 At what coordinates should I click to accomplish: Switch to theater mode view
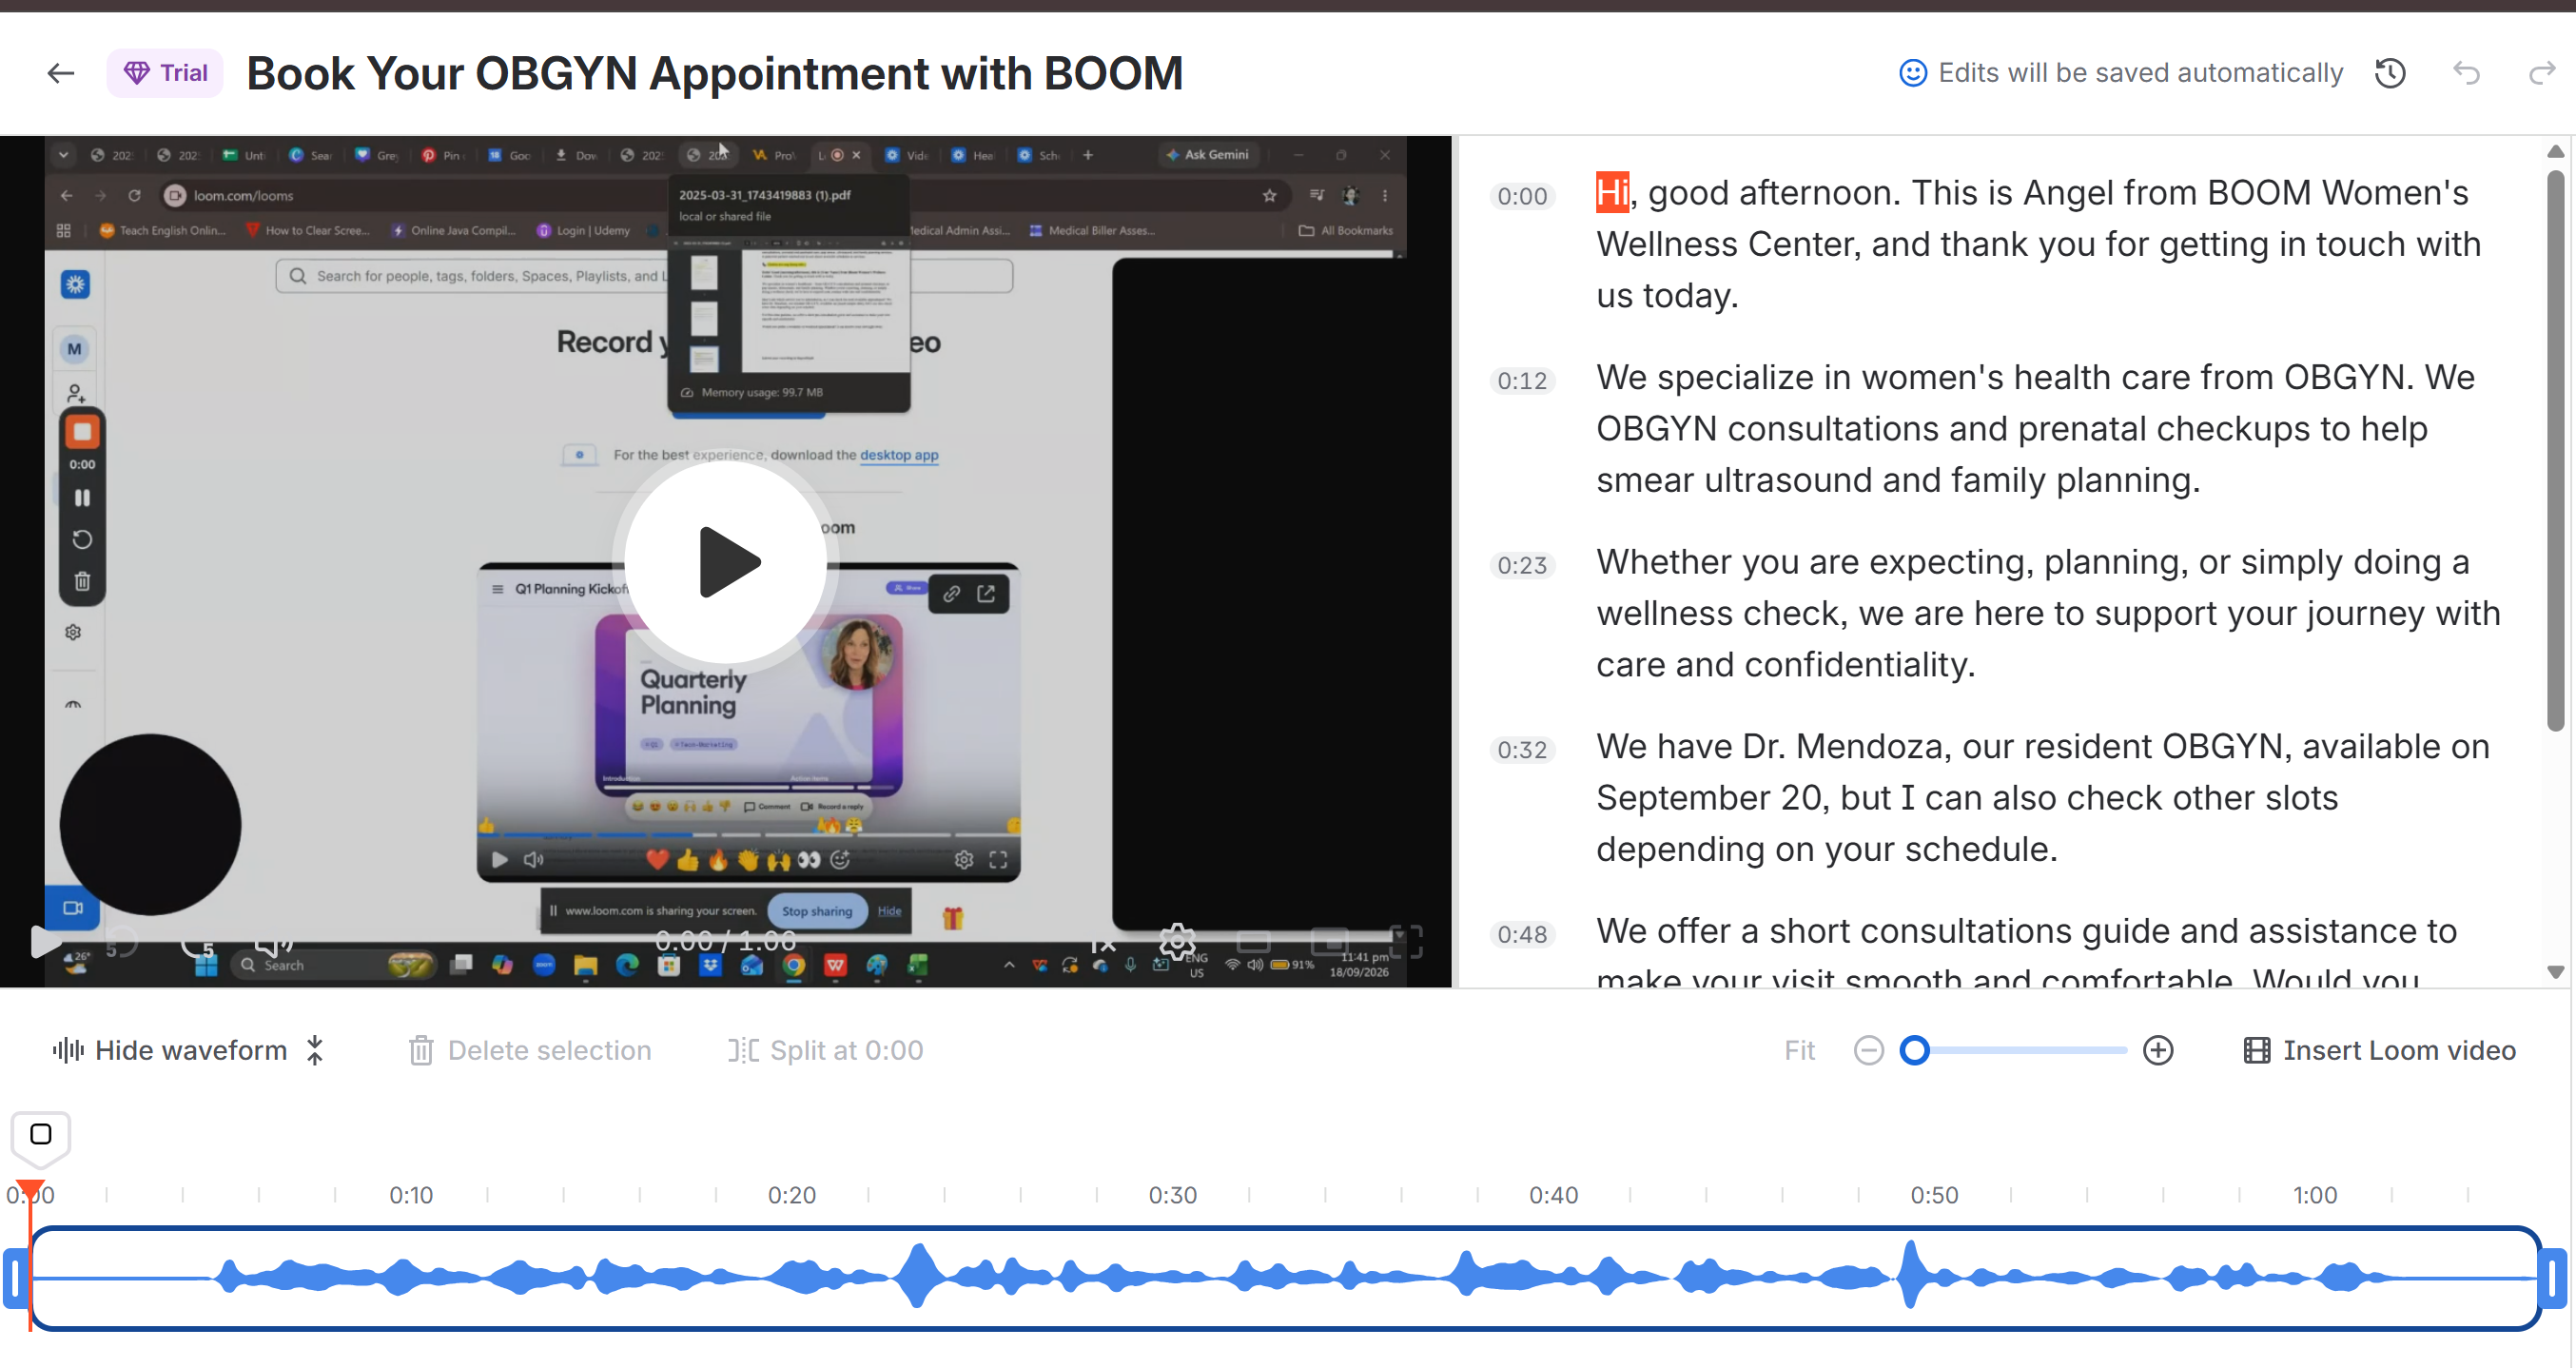click(x=1253, y=941)
